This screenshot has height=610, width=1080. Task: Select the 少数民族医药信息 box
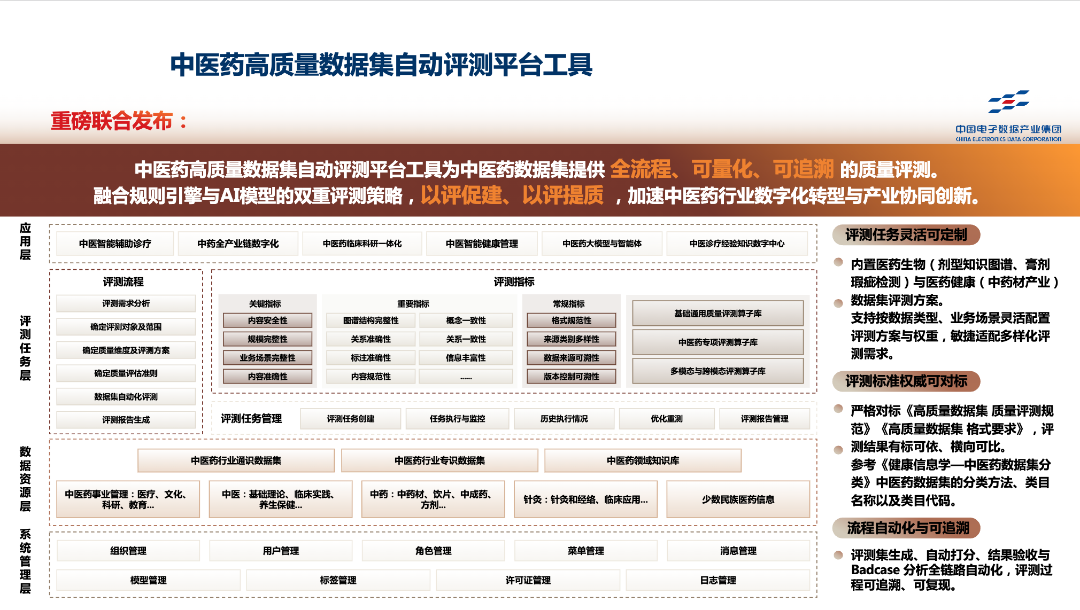coord(738,499)
